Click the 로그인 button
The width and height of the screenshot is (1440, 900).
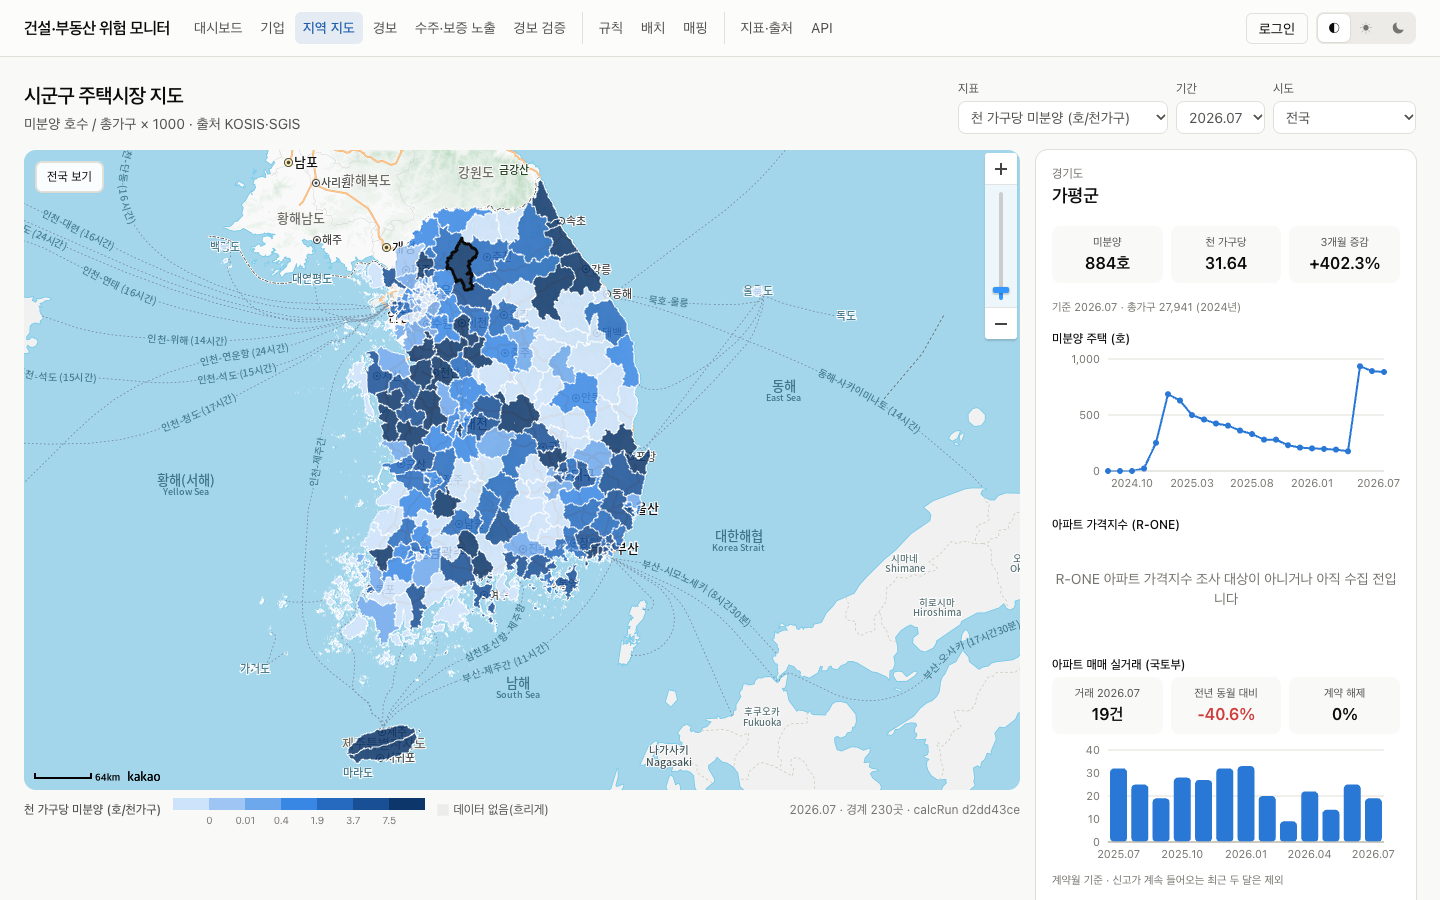coord(1277,28)
